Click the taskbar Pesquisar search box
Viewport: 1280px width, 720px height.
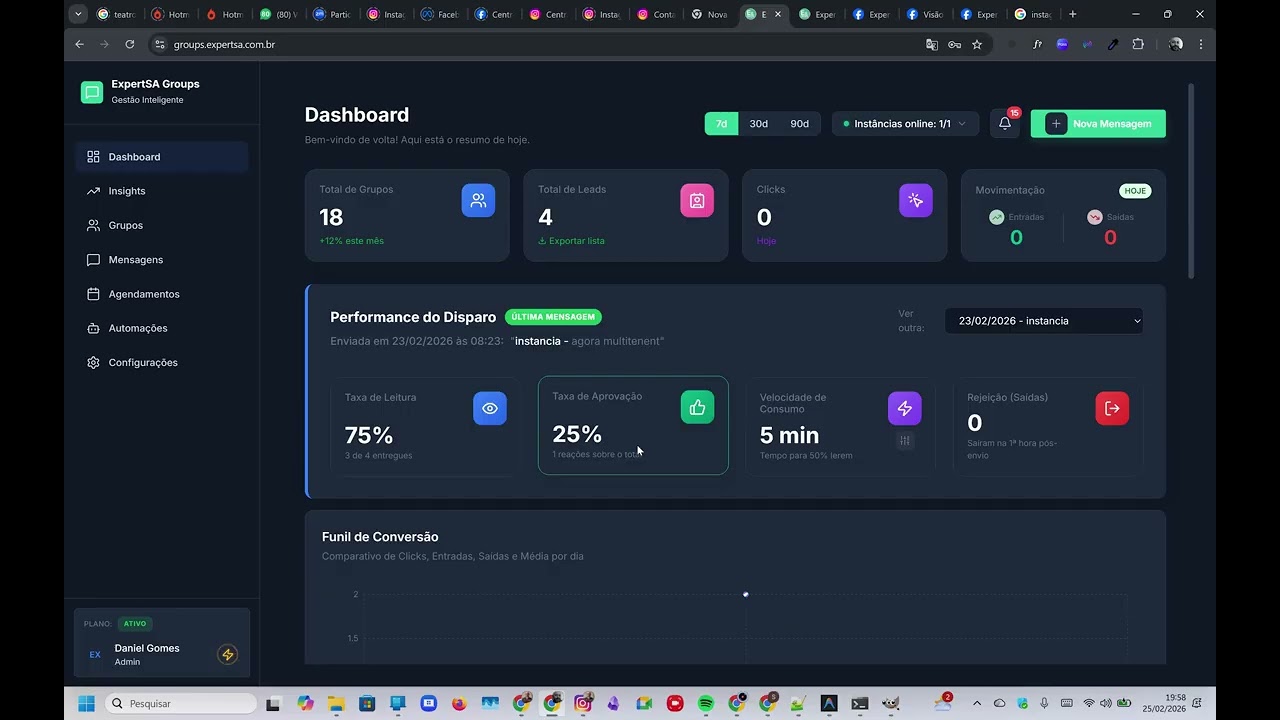[x=181, y=703]
